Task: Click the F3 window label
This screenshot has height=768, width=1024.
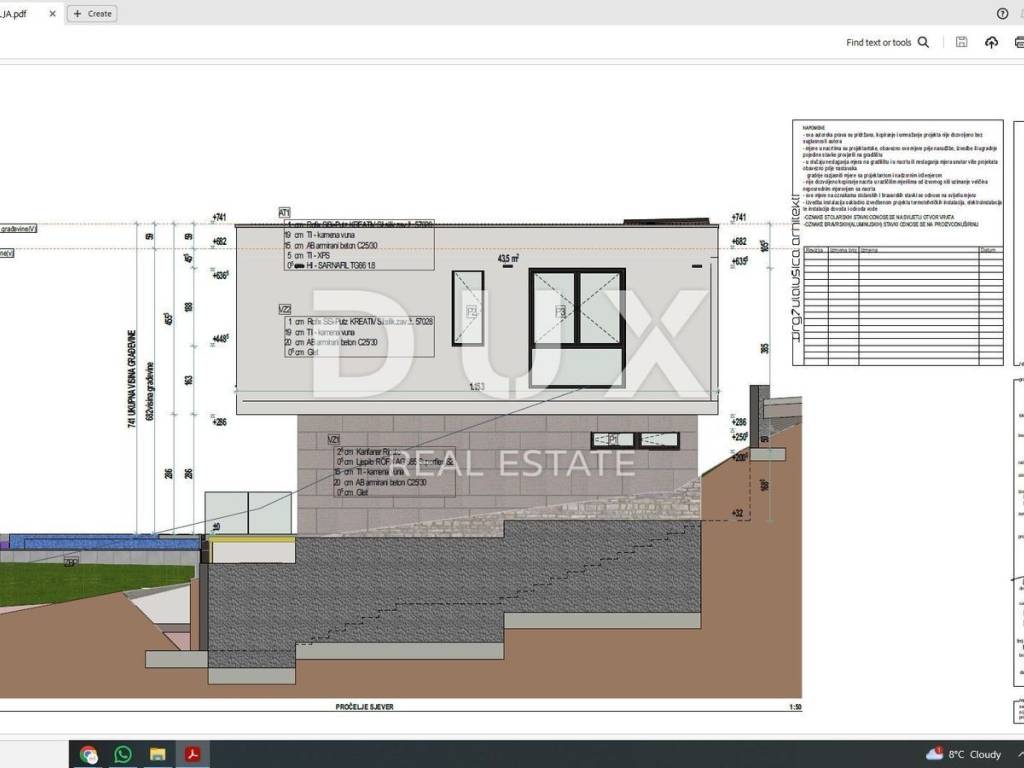Action: click(560, 312)
